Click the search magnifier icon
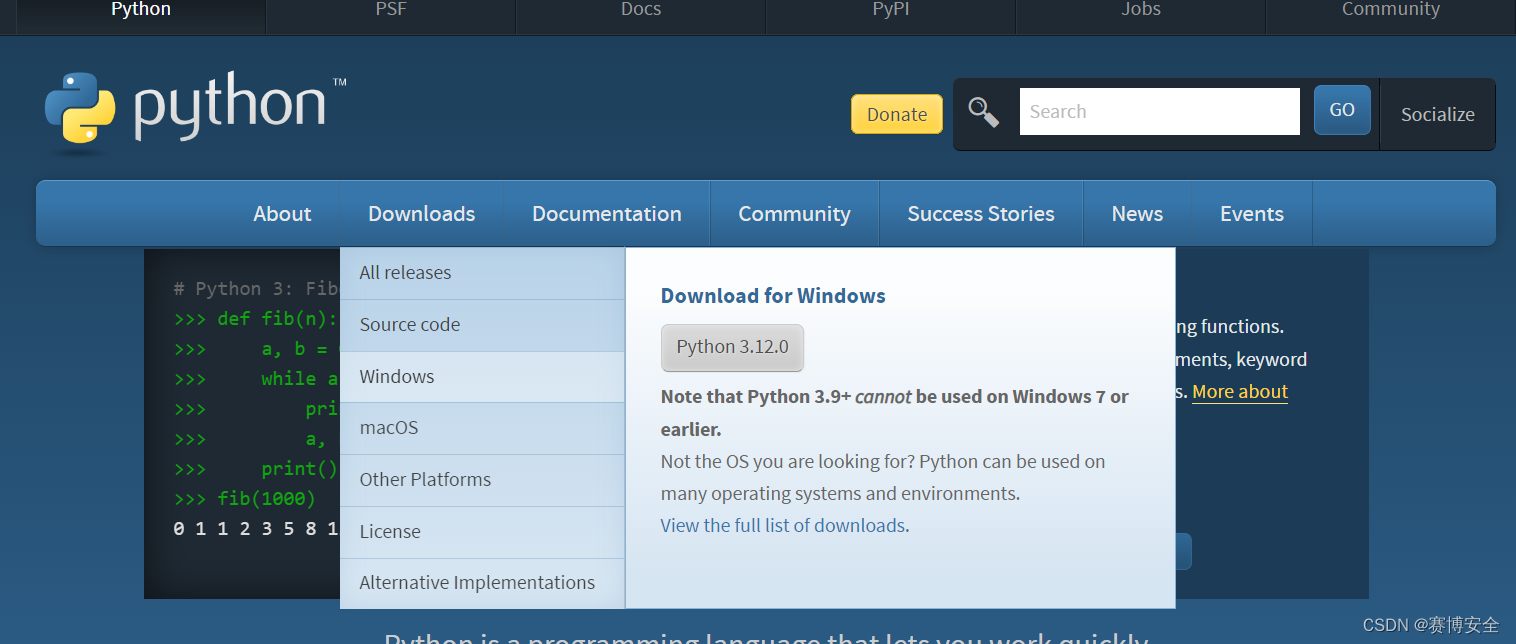 [983, 113]
